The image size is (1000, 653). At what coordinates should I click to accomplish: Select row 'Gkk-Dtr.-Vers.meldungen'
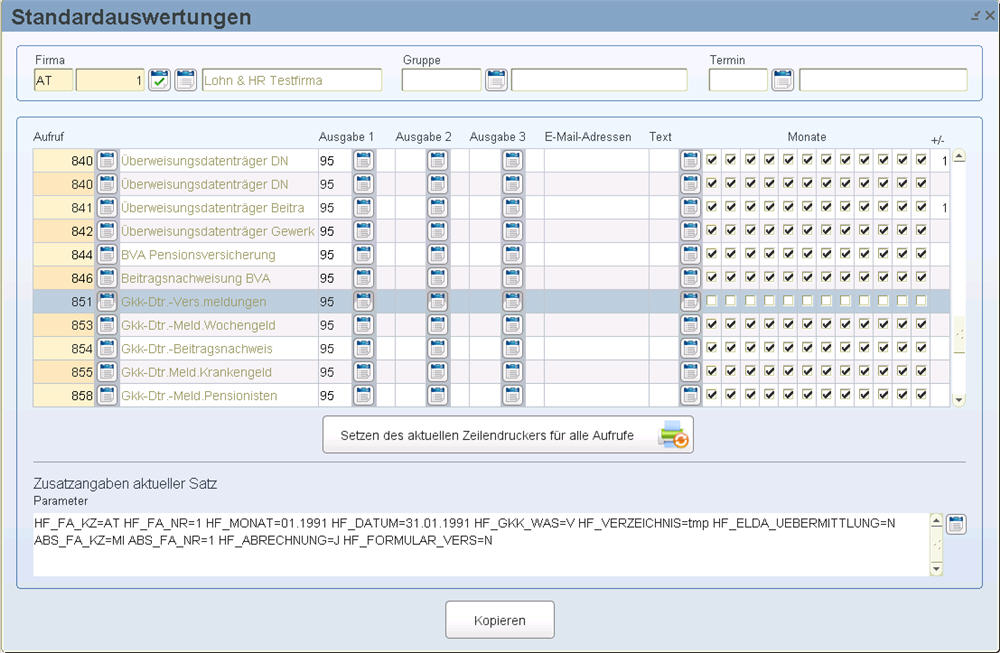click(x=491, y=301)
